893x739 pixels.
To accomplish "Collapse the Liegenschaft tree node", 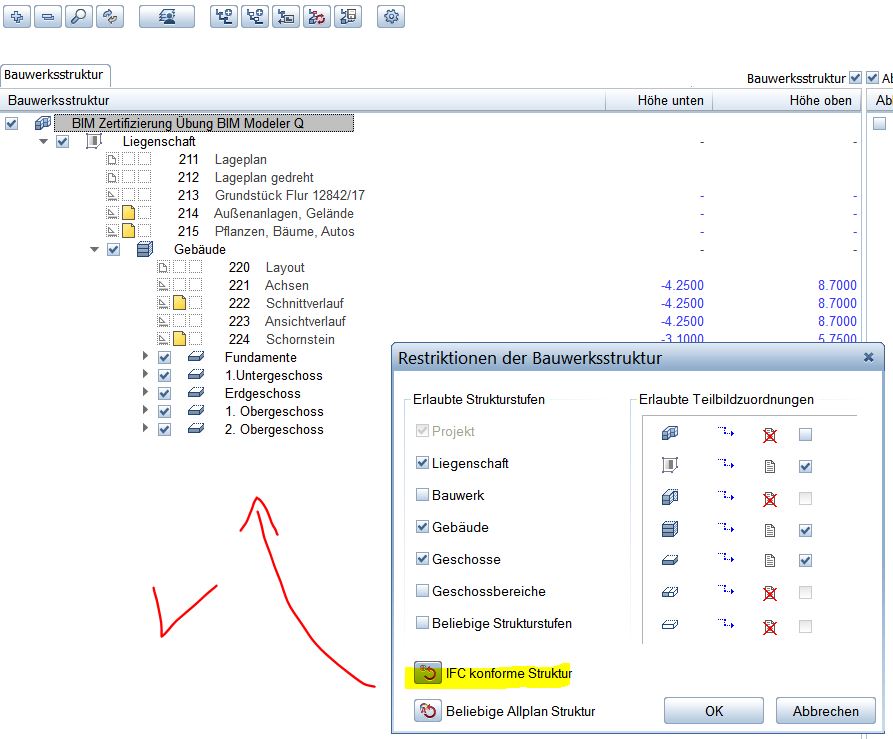I will [43, 142].
